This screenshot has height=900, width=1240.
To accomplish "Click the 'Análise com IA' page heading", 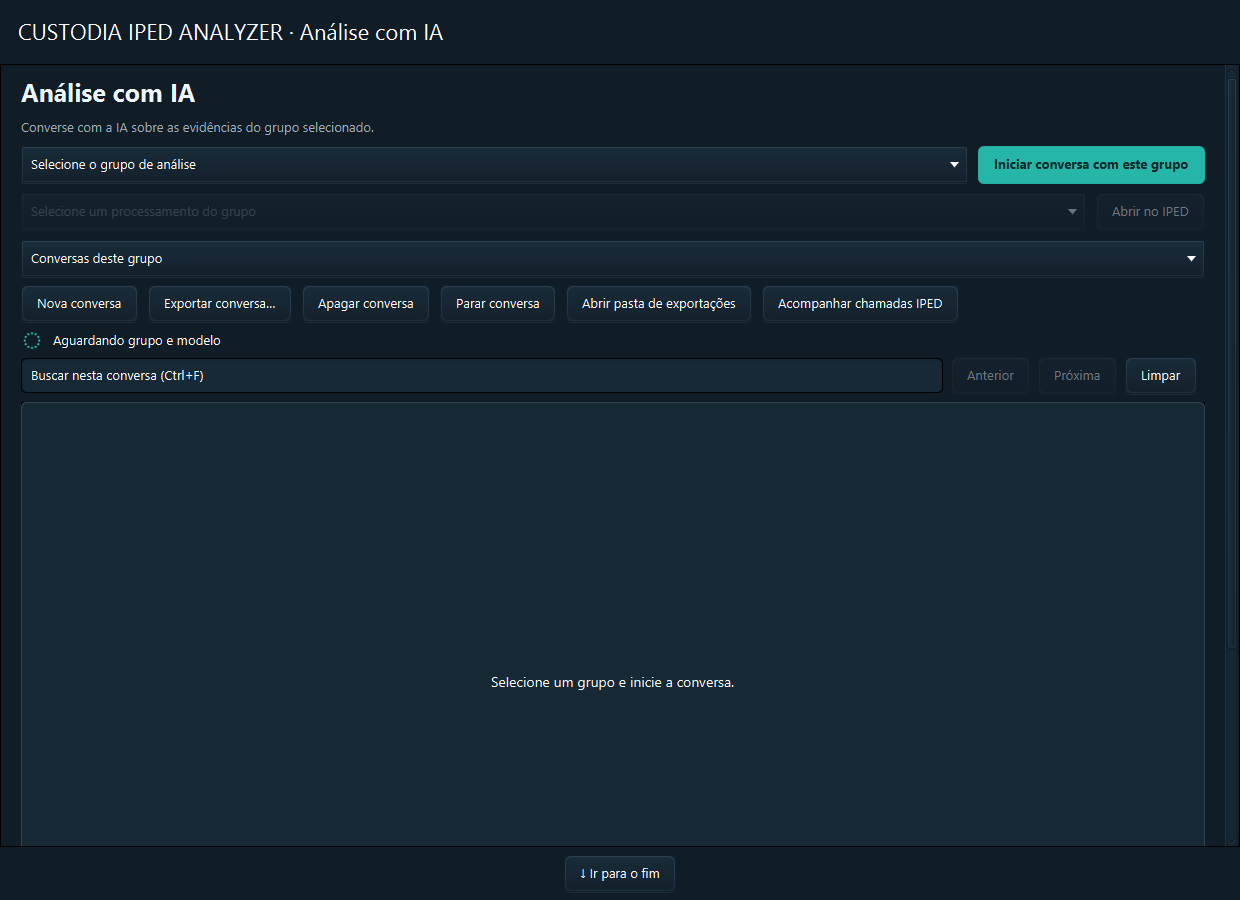I will pyautogui.click(x=108, y=94).
